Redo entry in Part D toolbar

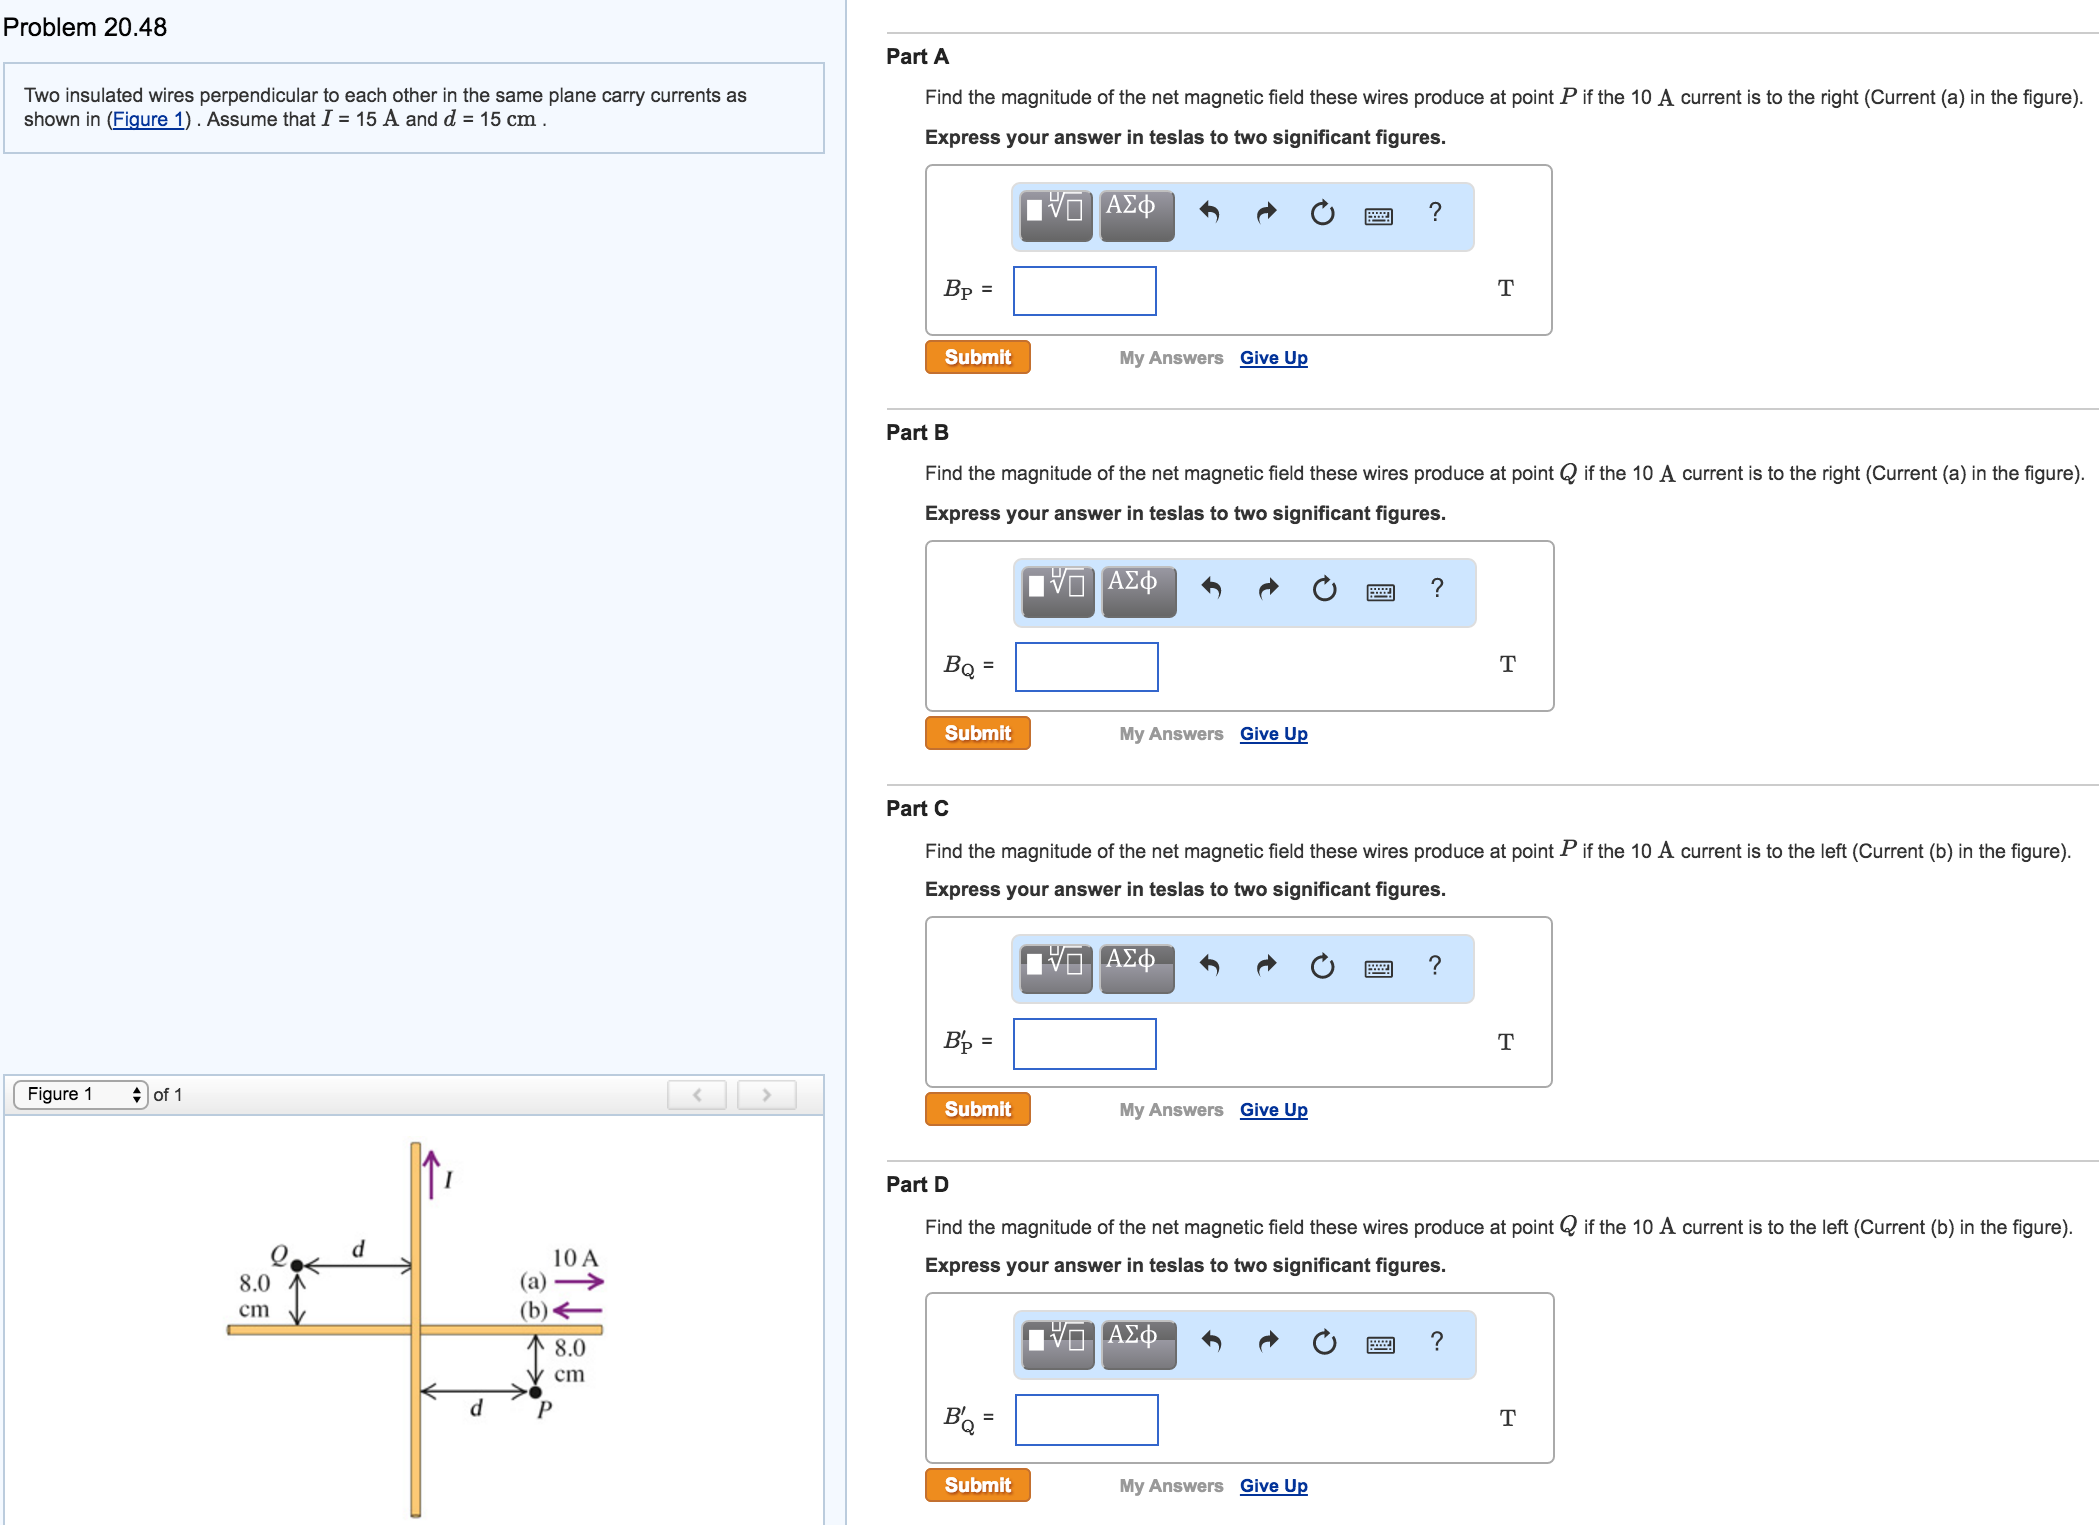(1268, 1341)
